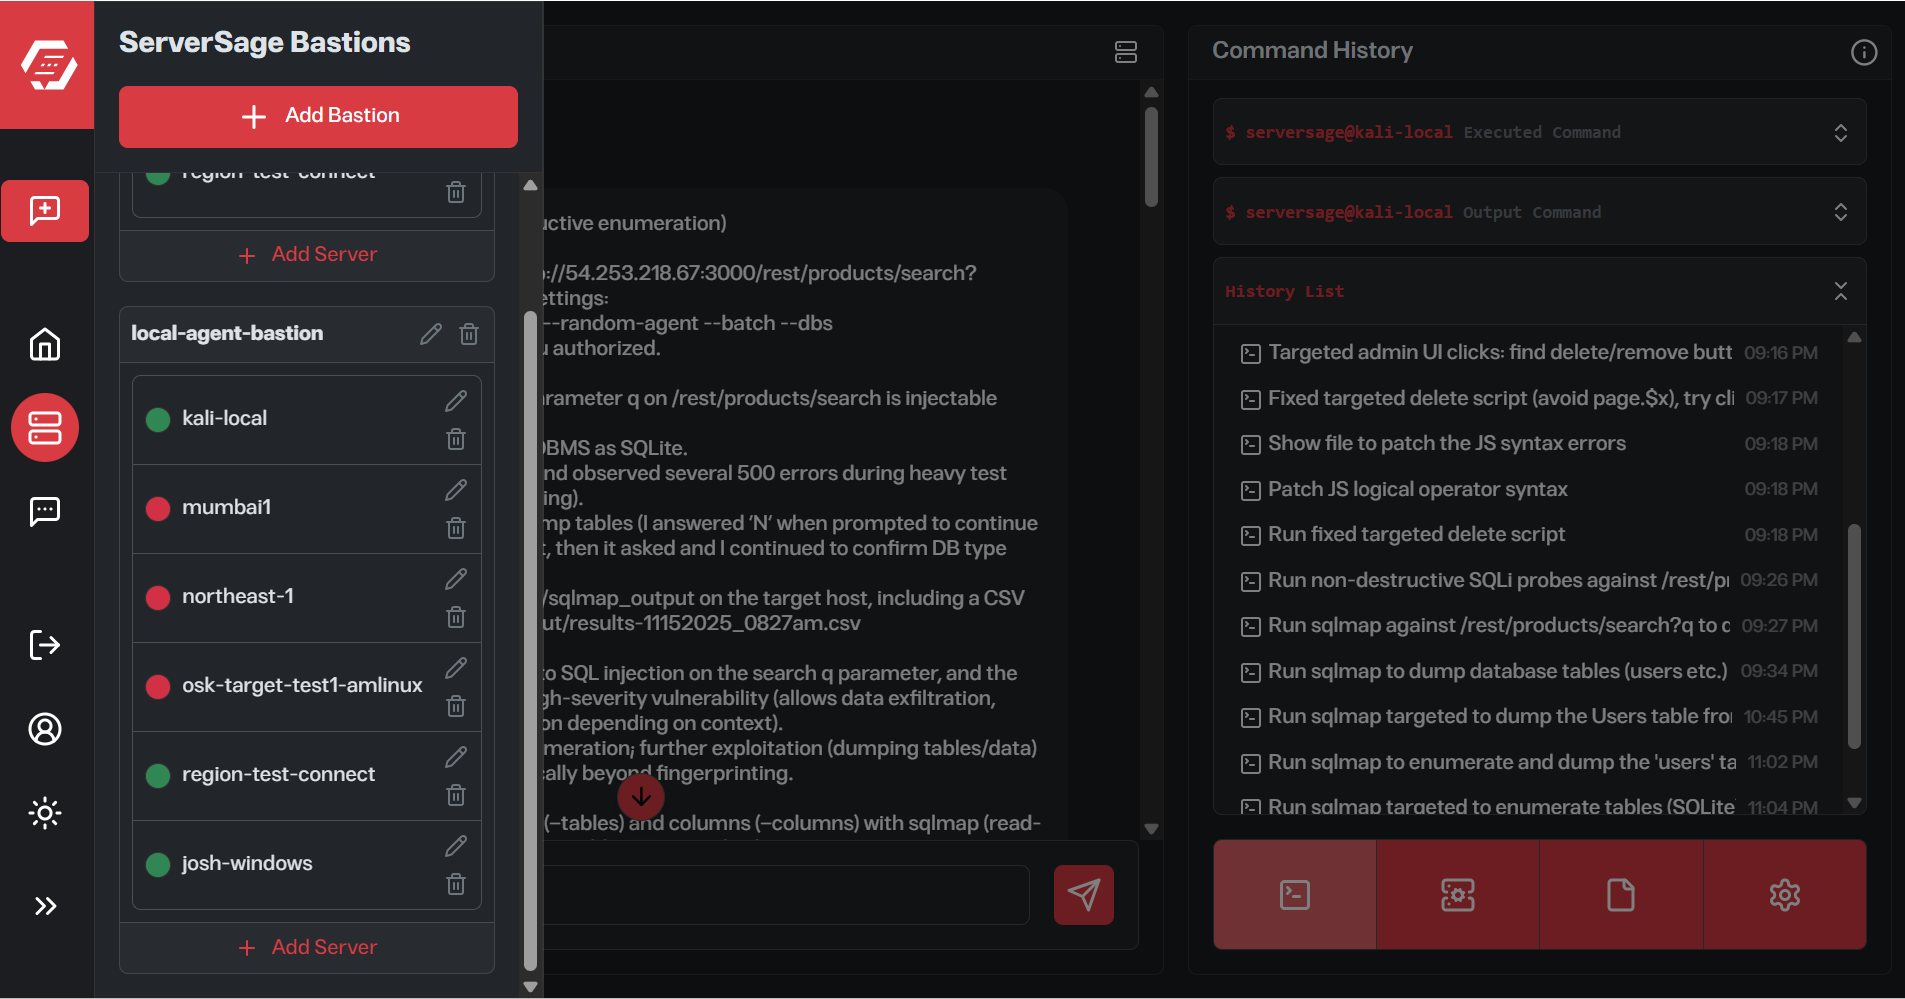Viewport: 1905px width, 999px height.
Task: Jump to latest message with down arrow
Action: [641, 797]
